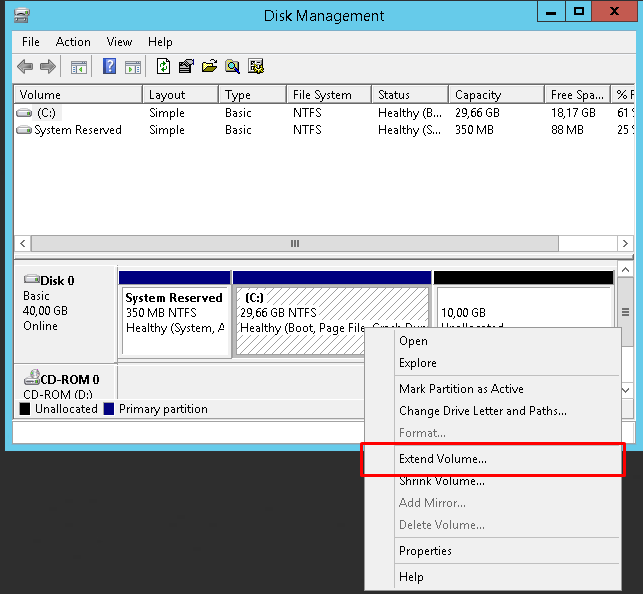Select the 10,00 GB unallocated space block
643x594 pixels.
[524, 299]
